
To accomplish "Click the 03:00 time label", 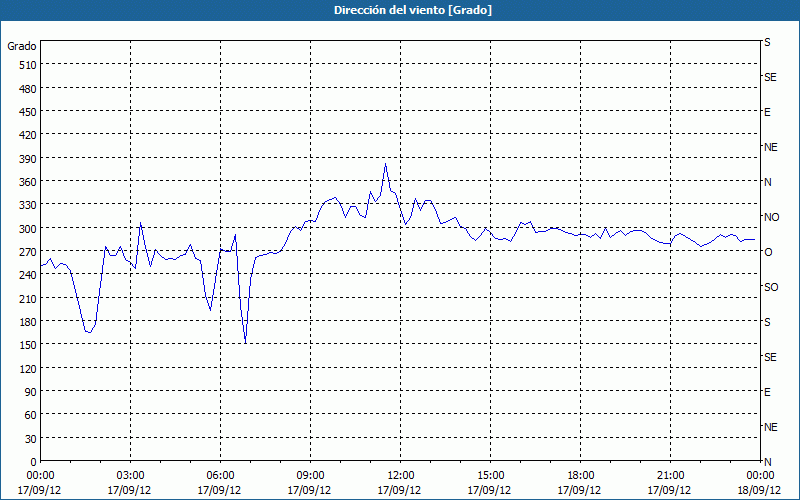I will [x=130, y=476].
